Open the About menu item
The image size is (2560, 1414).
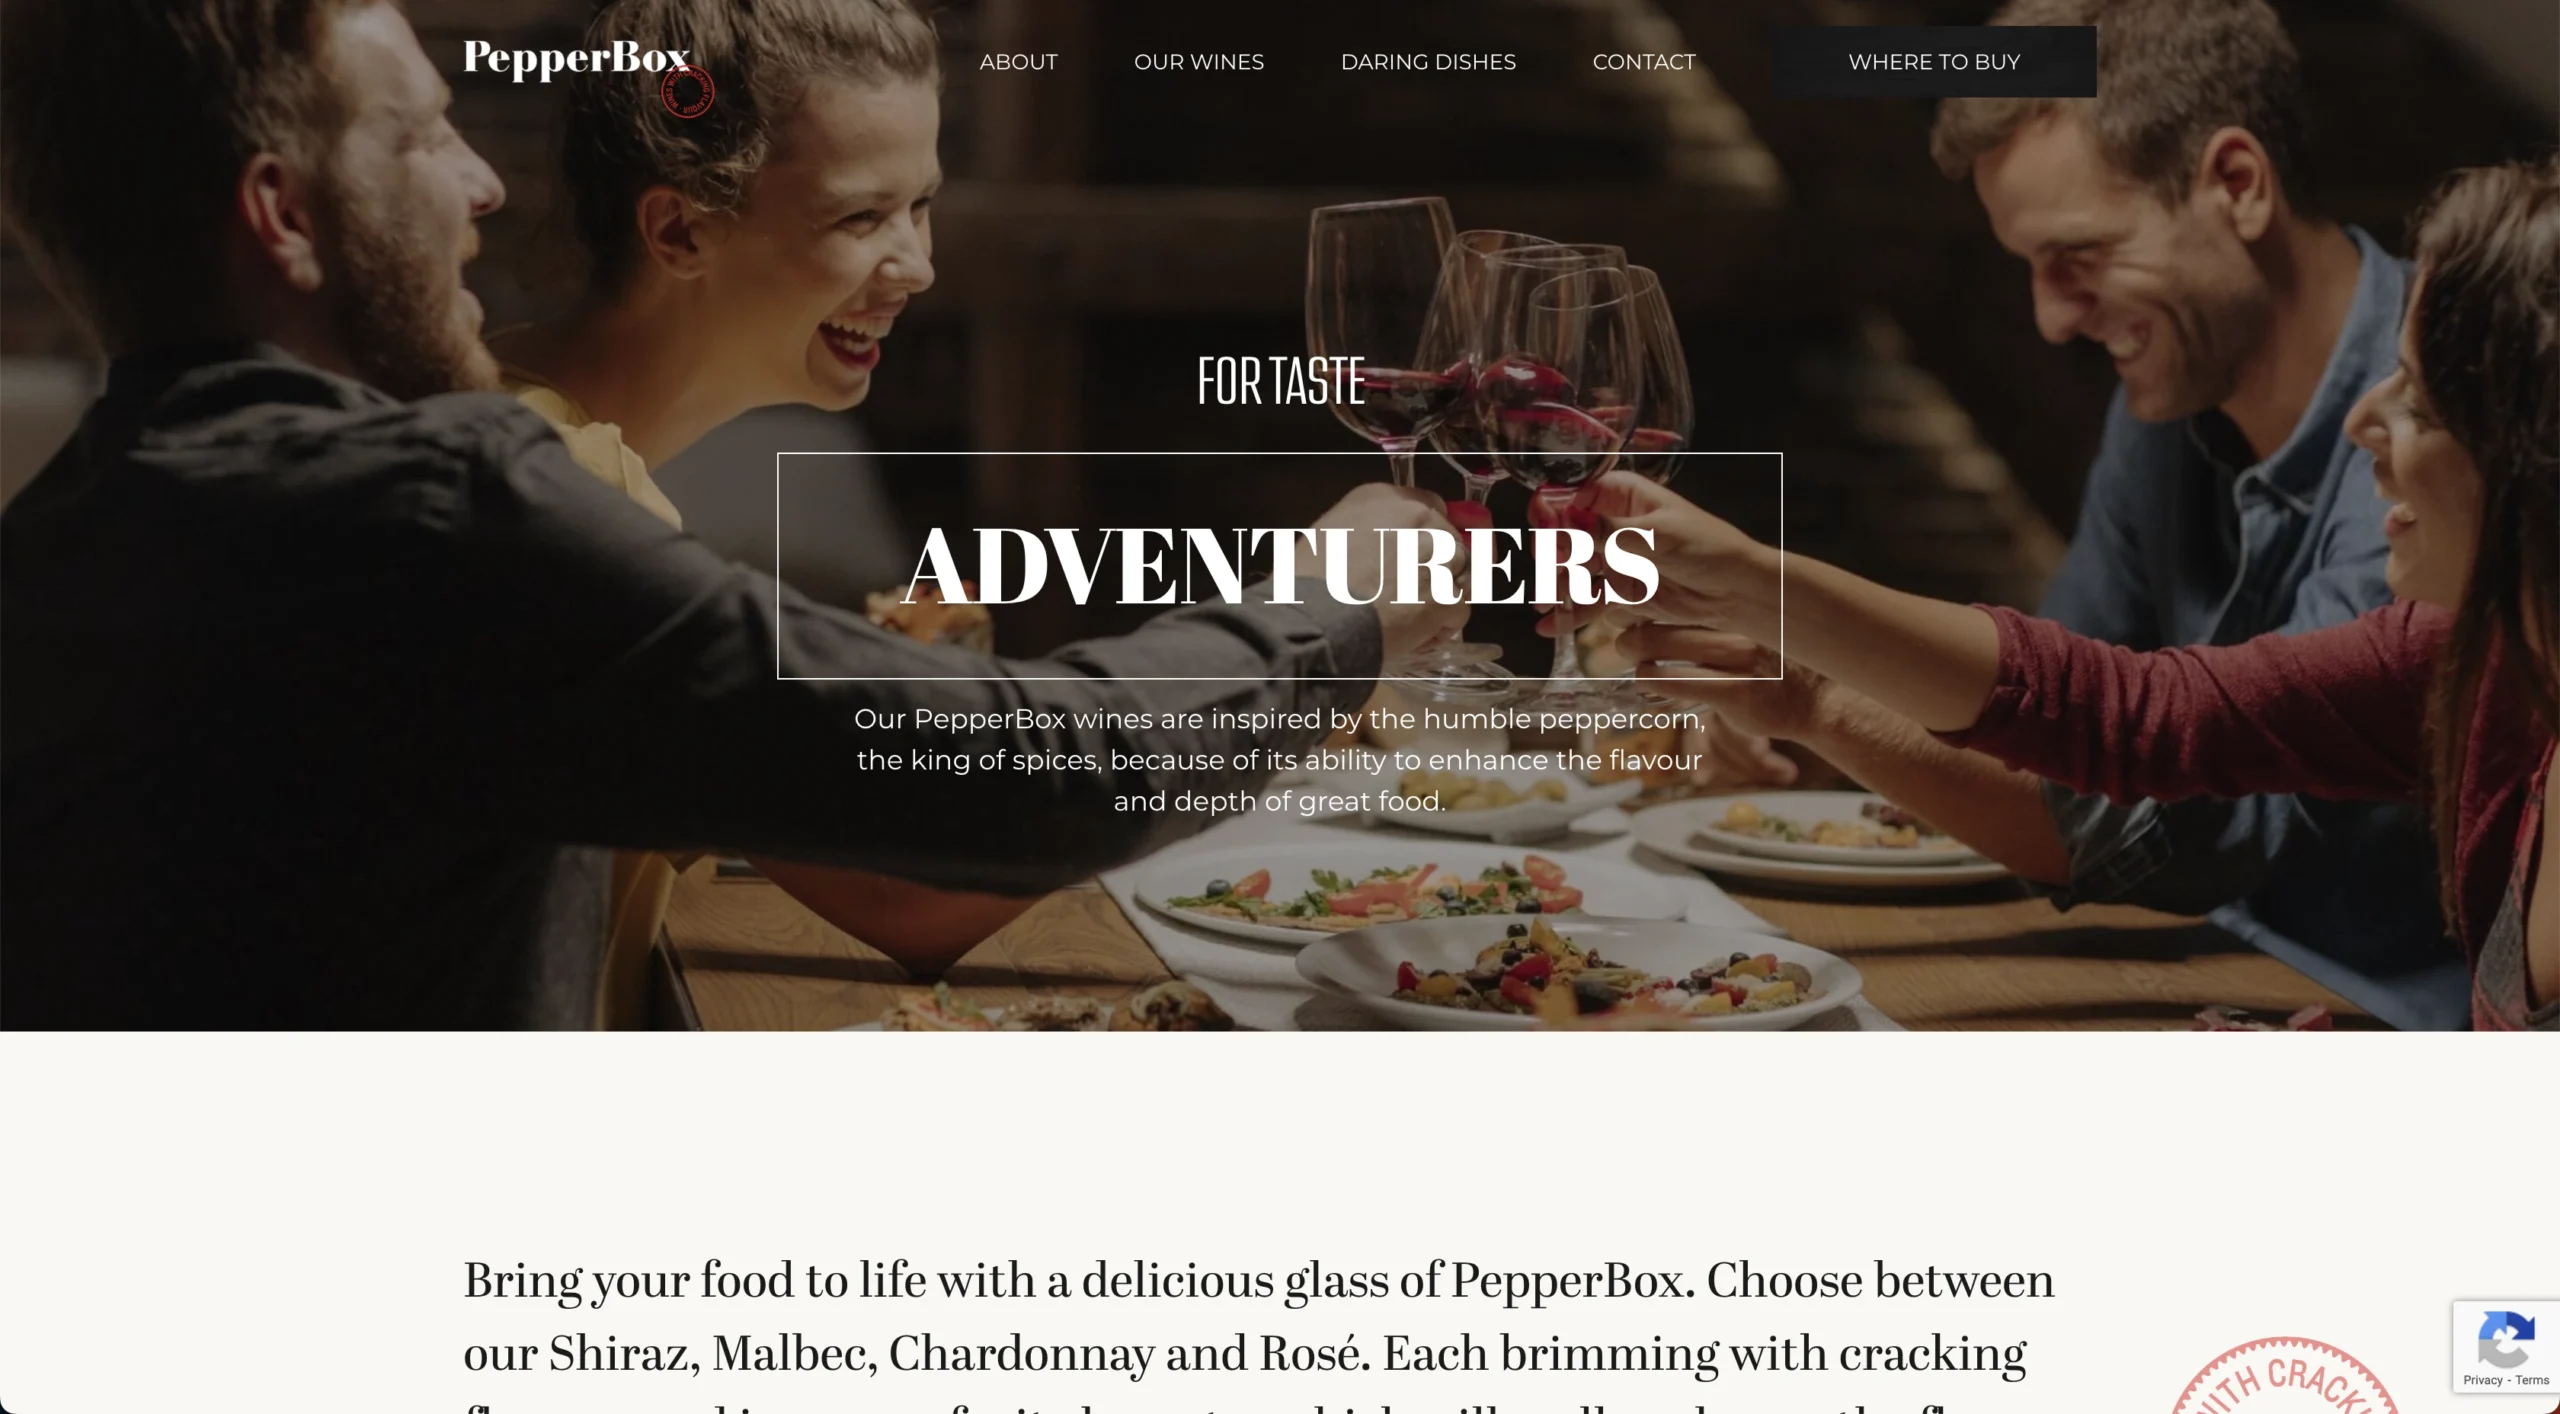coord(1018,62)
